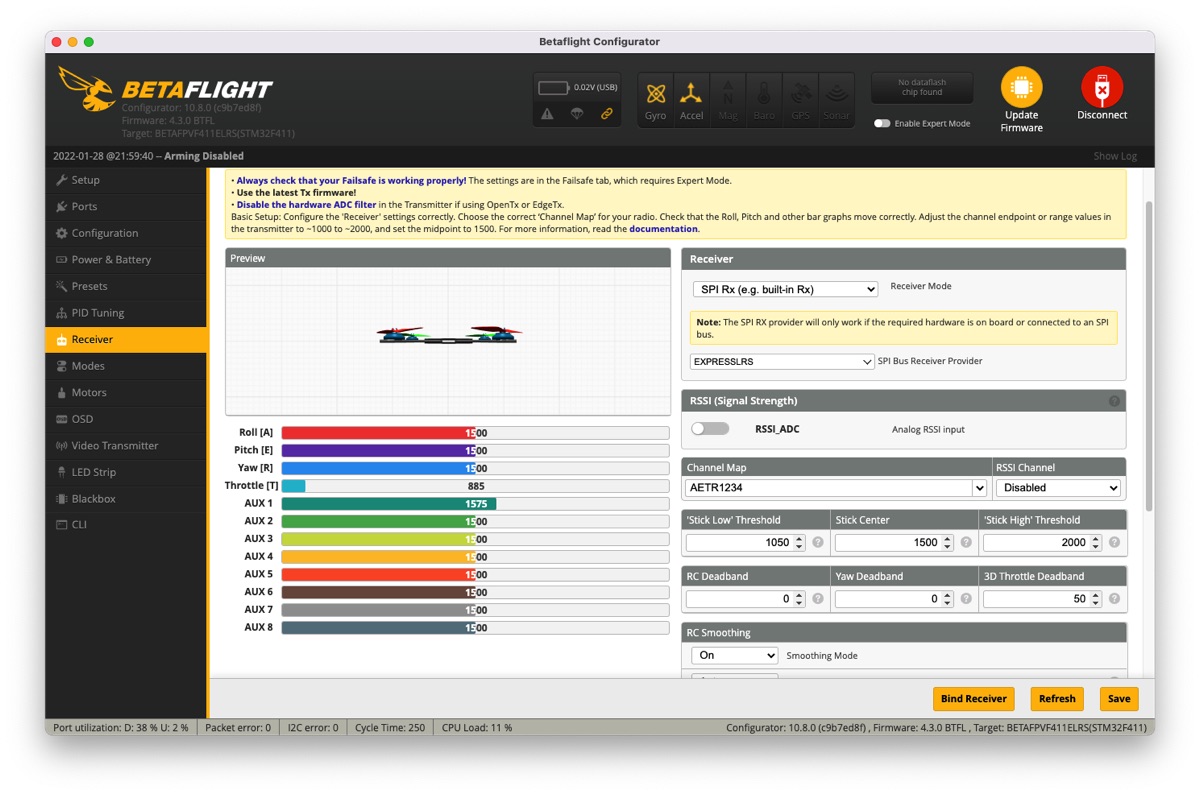Image resolution: width=1200 pixels, height=795 pixels.
Task: Click the AUX 1 channel bar
Action: 475,504
